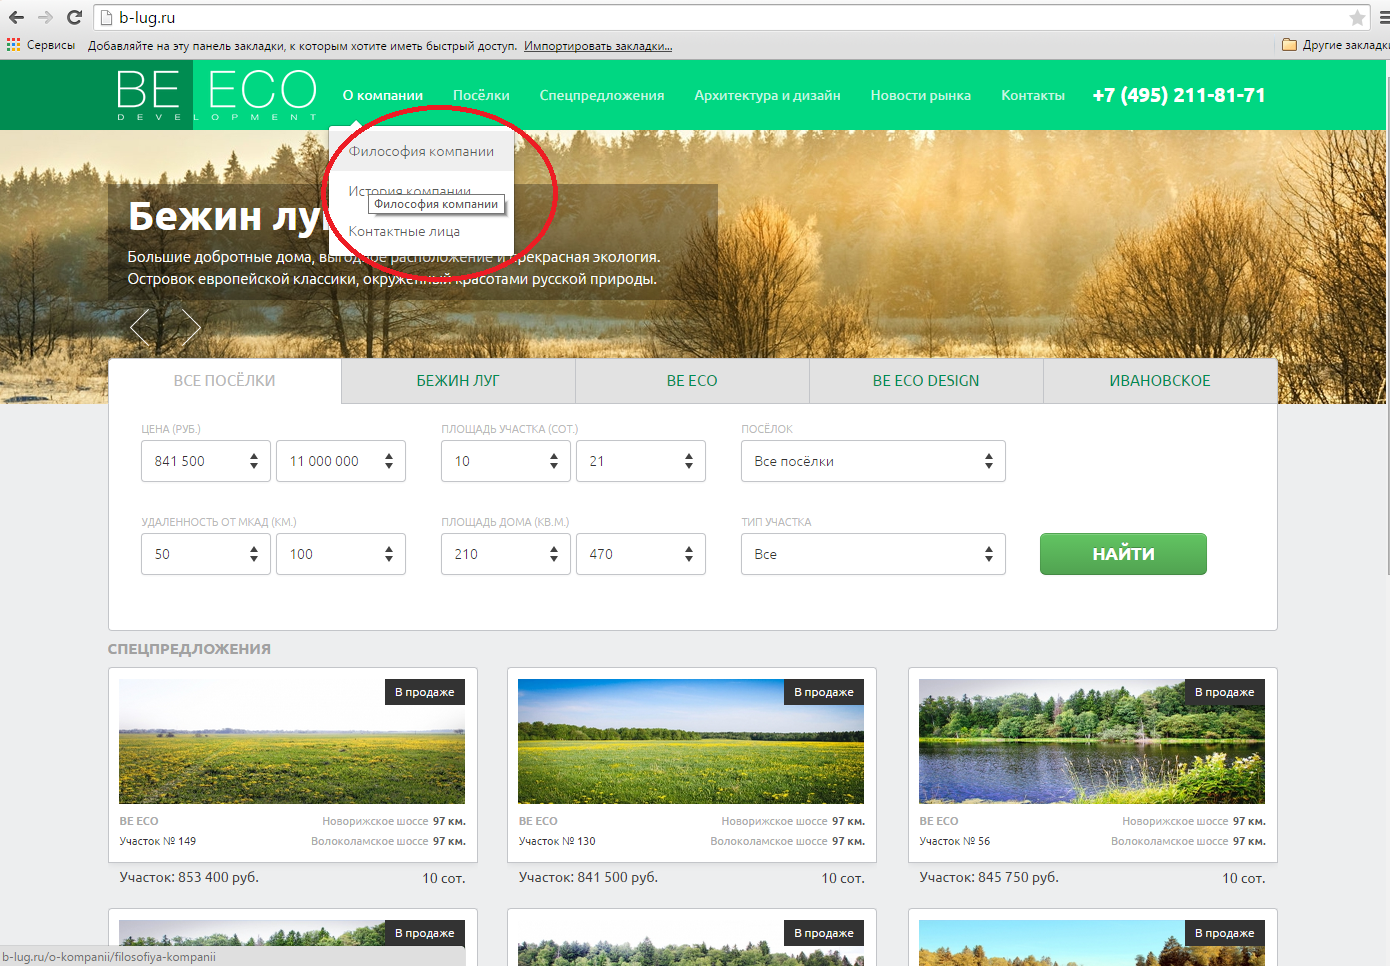1390x966 pixels.
Task: Expand minimum price 841 500 selector
Action: (x=205, y=461)
